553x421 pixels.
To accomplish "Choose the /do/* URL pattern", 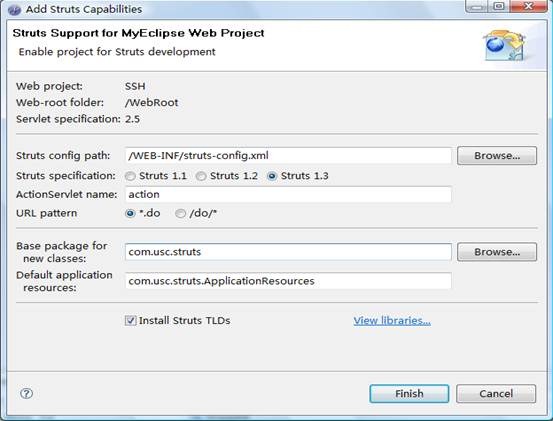I will click(180, 213).
